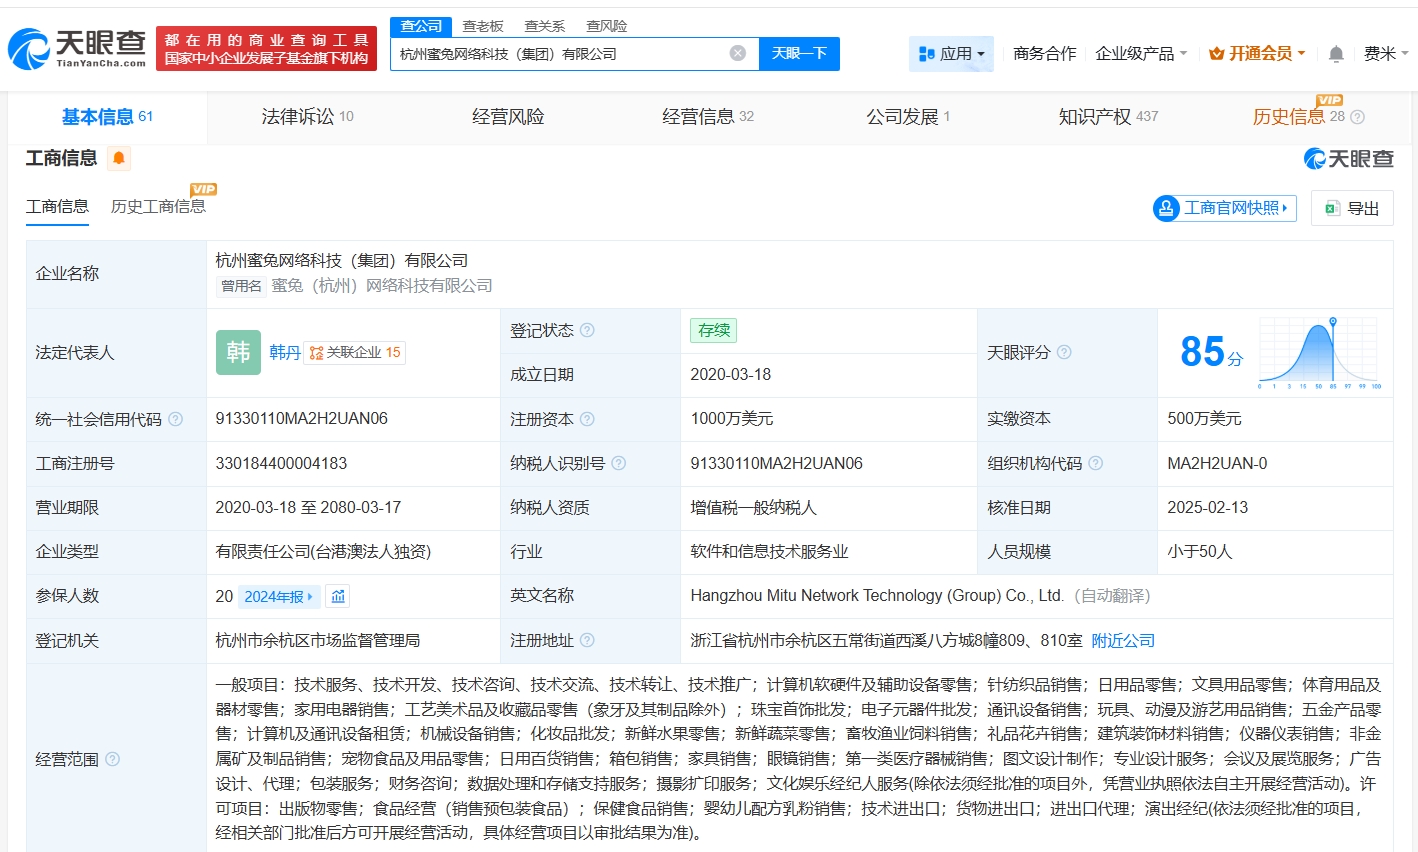The image size is (1418, 852).
Task: Click the orange alert bell beside 工商信息
Action: click(x=118, y=157)
